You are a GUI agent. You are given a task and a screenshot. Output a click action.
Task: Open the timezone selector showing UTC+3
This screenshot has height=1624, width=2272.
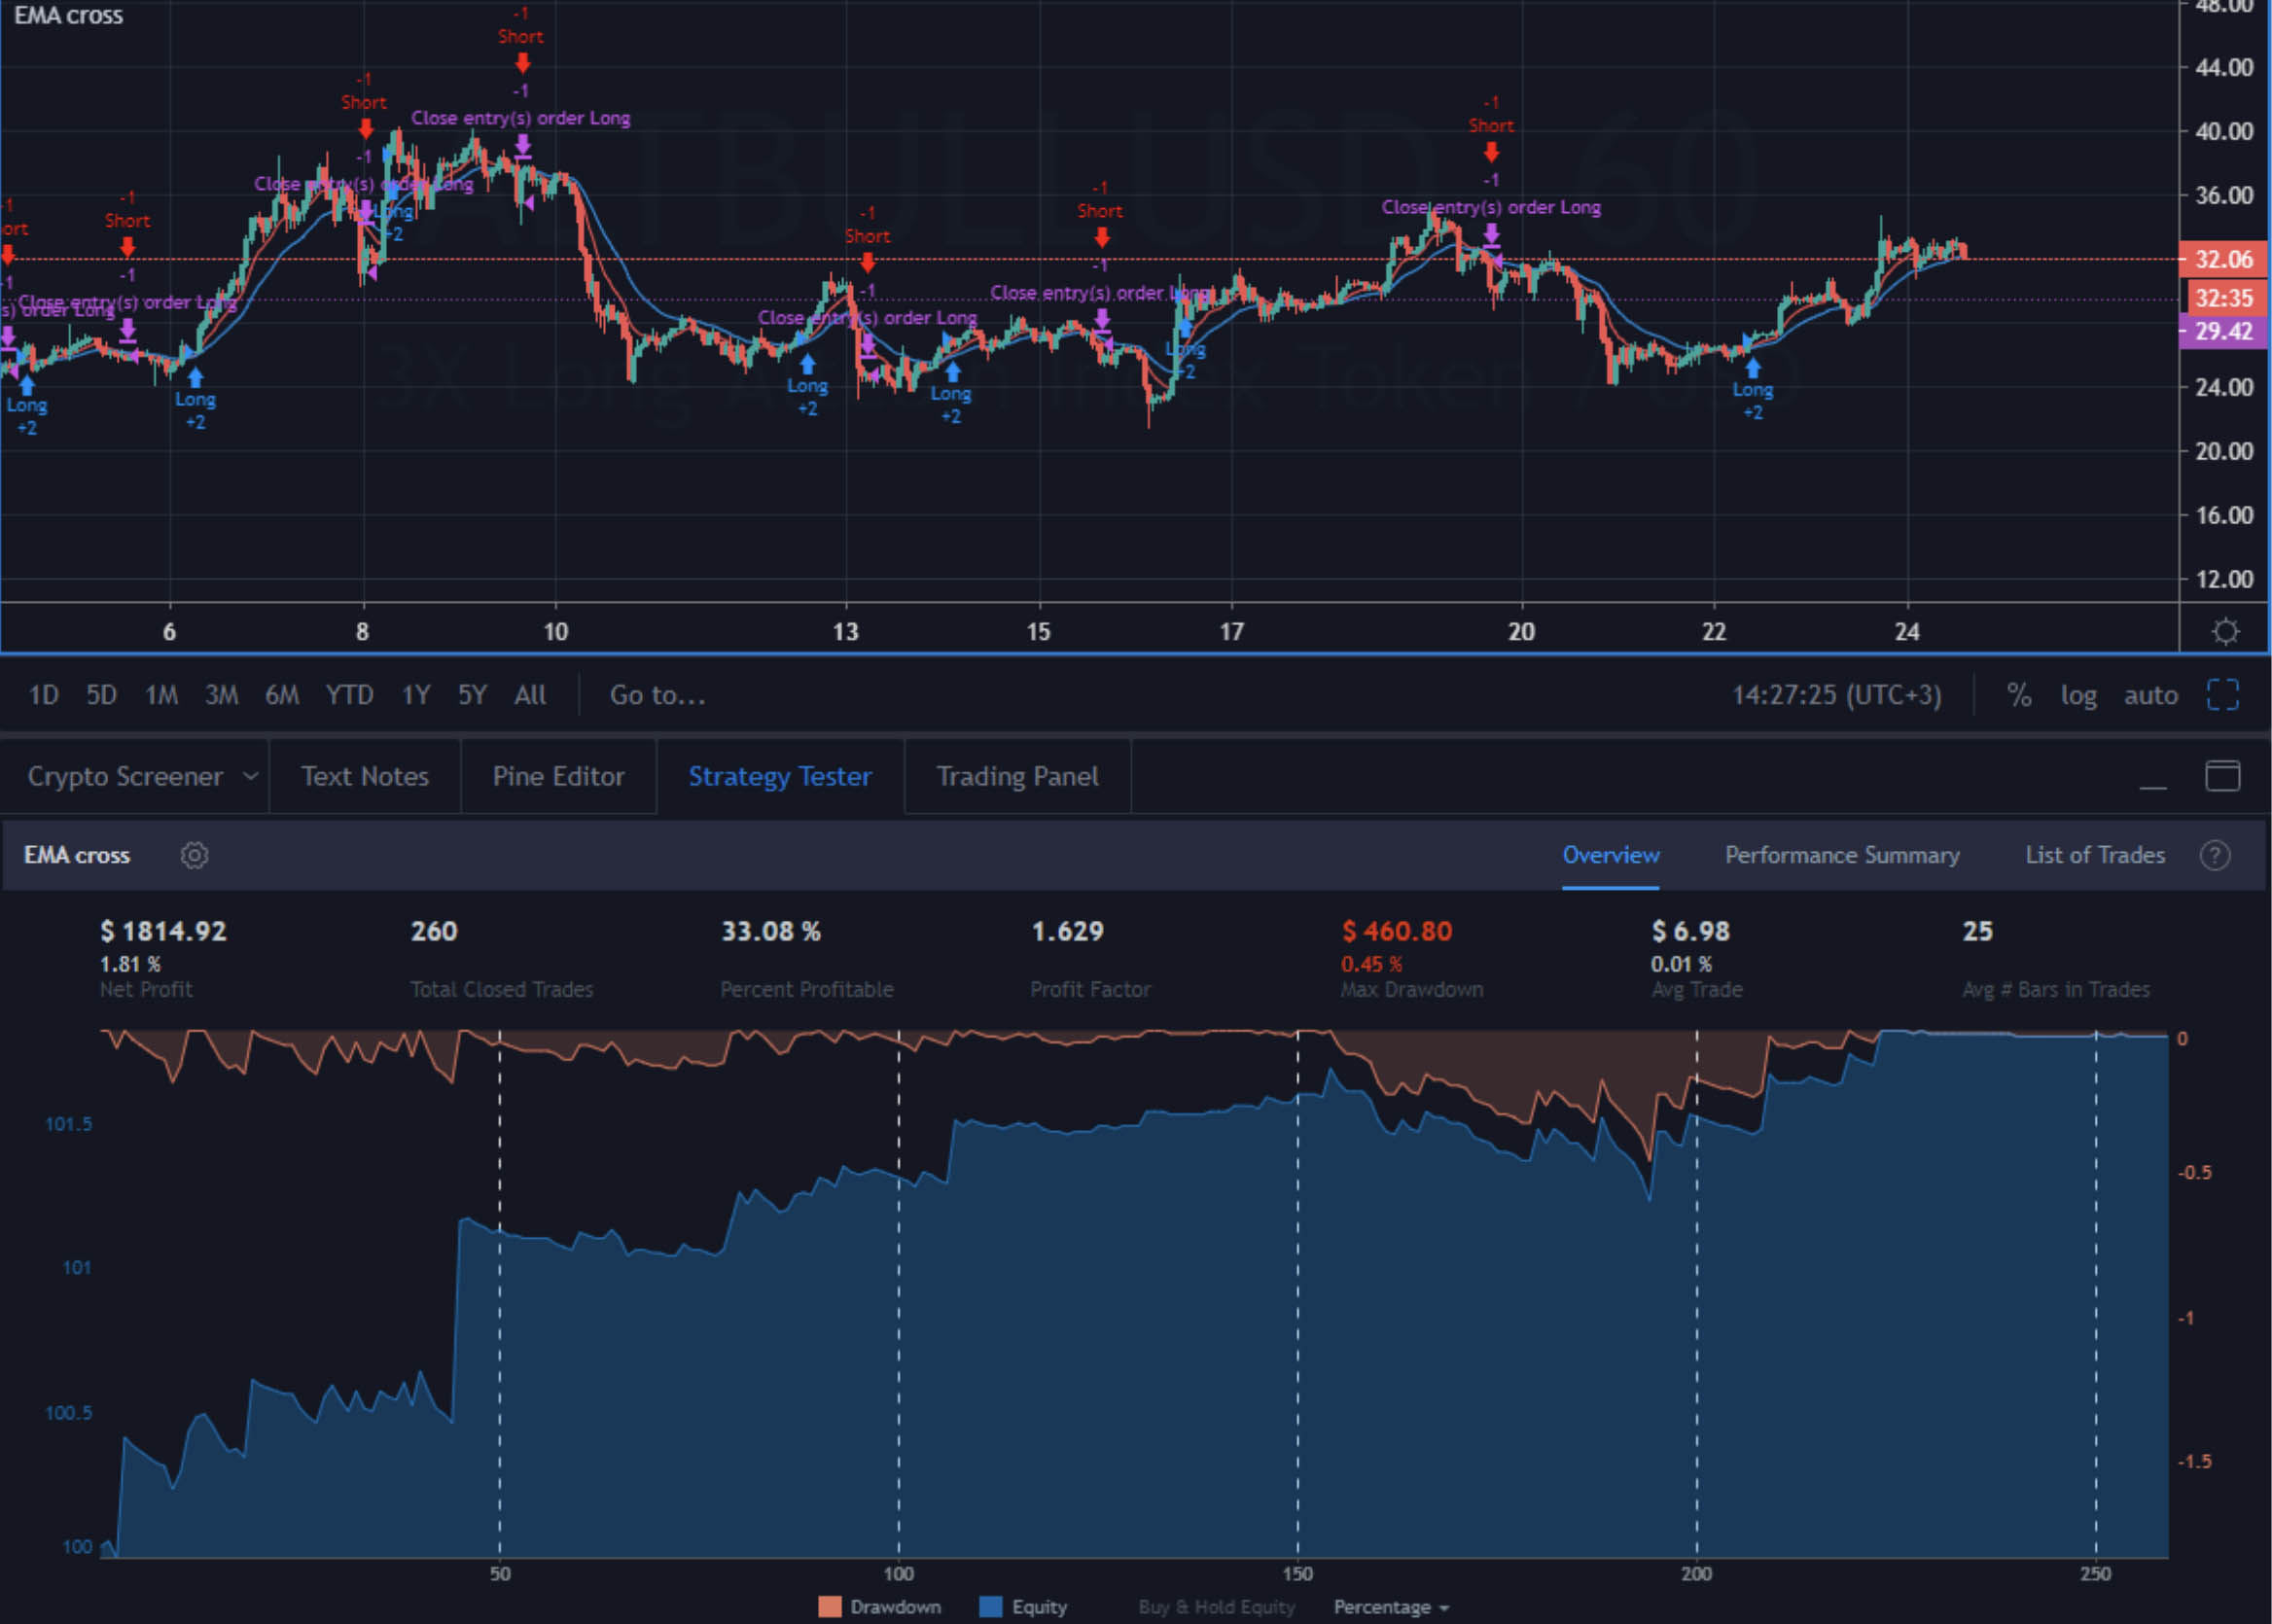1836,695
